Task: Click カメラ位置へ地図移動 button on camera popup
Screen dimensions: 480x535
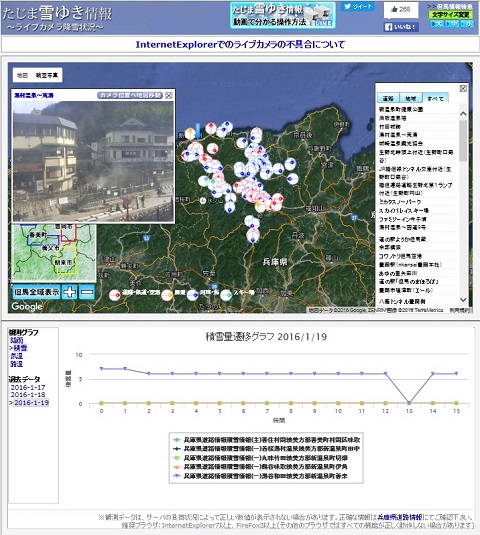Action: pyautogui.click(x=129, y=95)
